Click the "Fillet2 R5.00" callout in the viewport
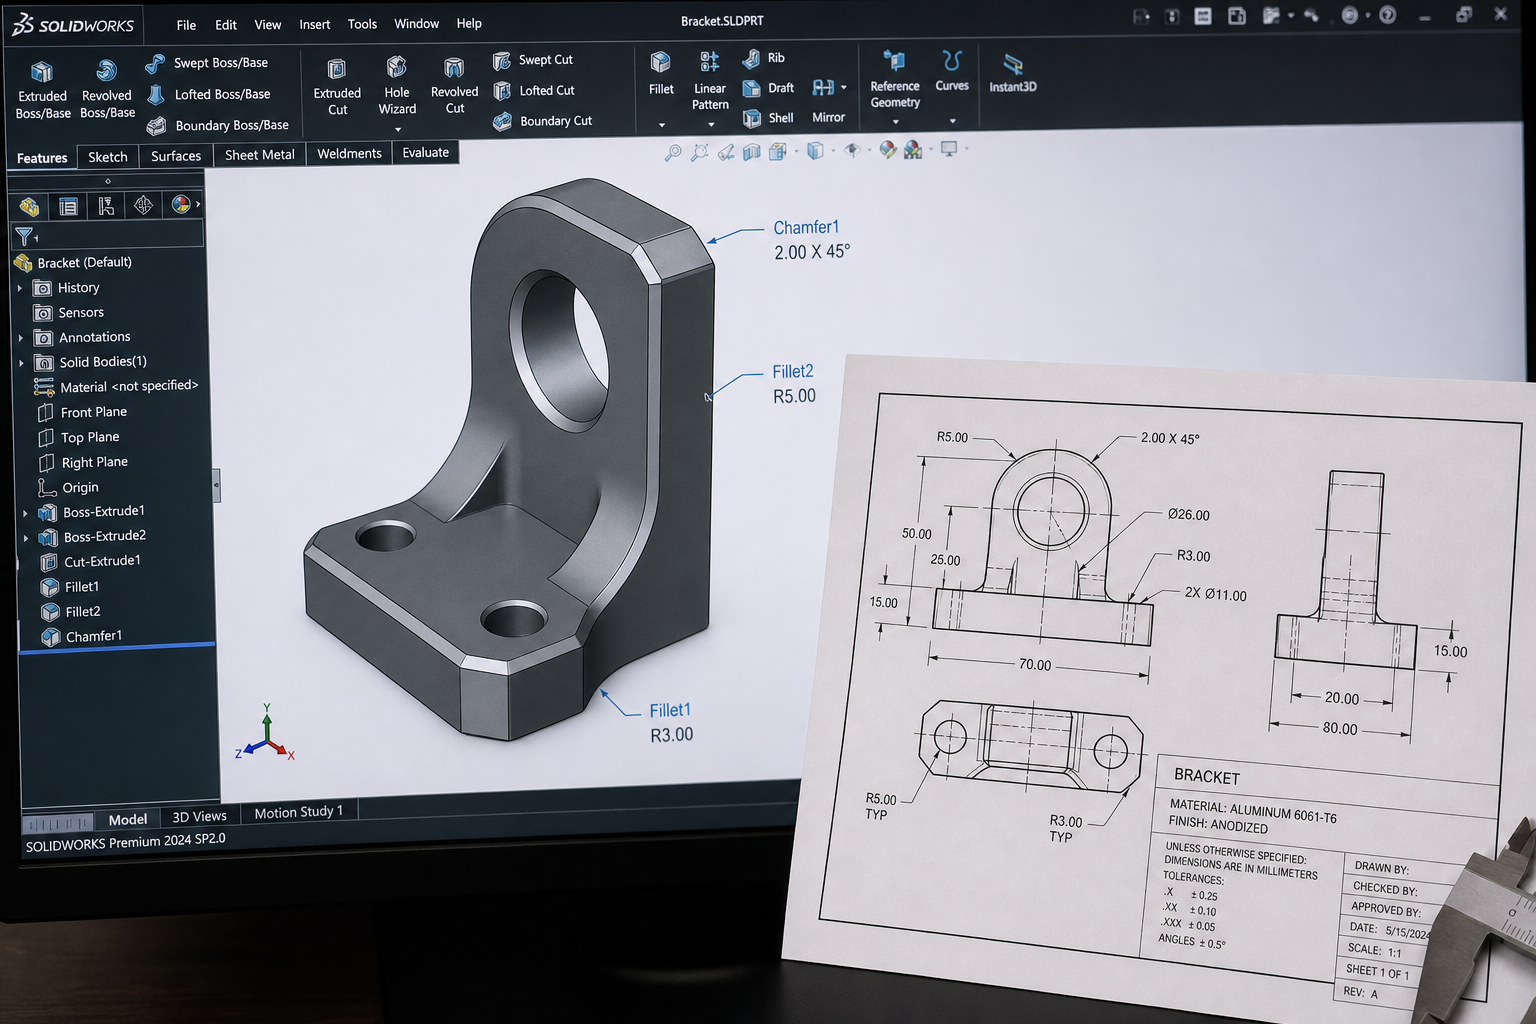Screen dimensions: 1536x1024 click(x=794, y=384)
